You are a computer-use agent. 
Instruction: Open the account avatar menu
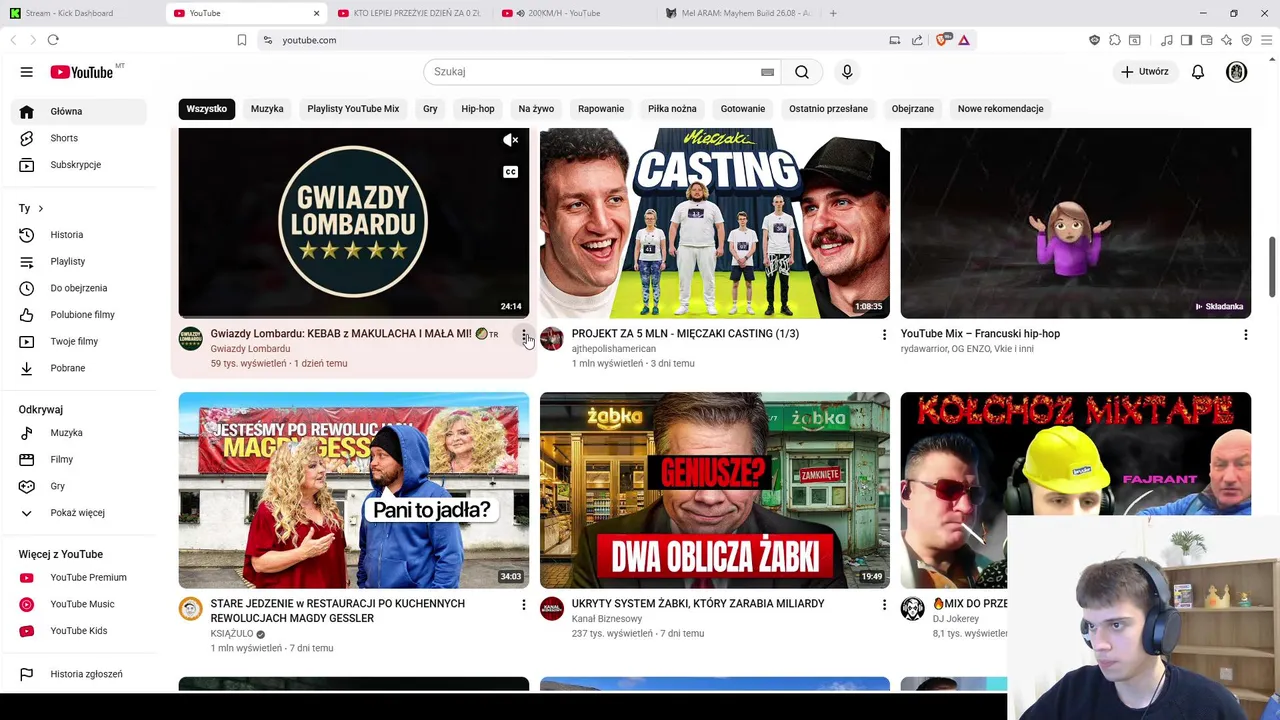tap(1237, 72)
